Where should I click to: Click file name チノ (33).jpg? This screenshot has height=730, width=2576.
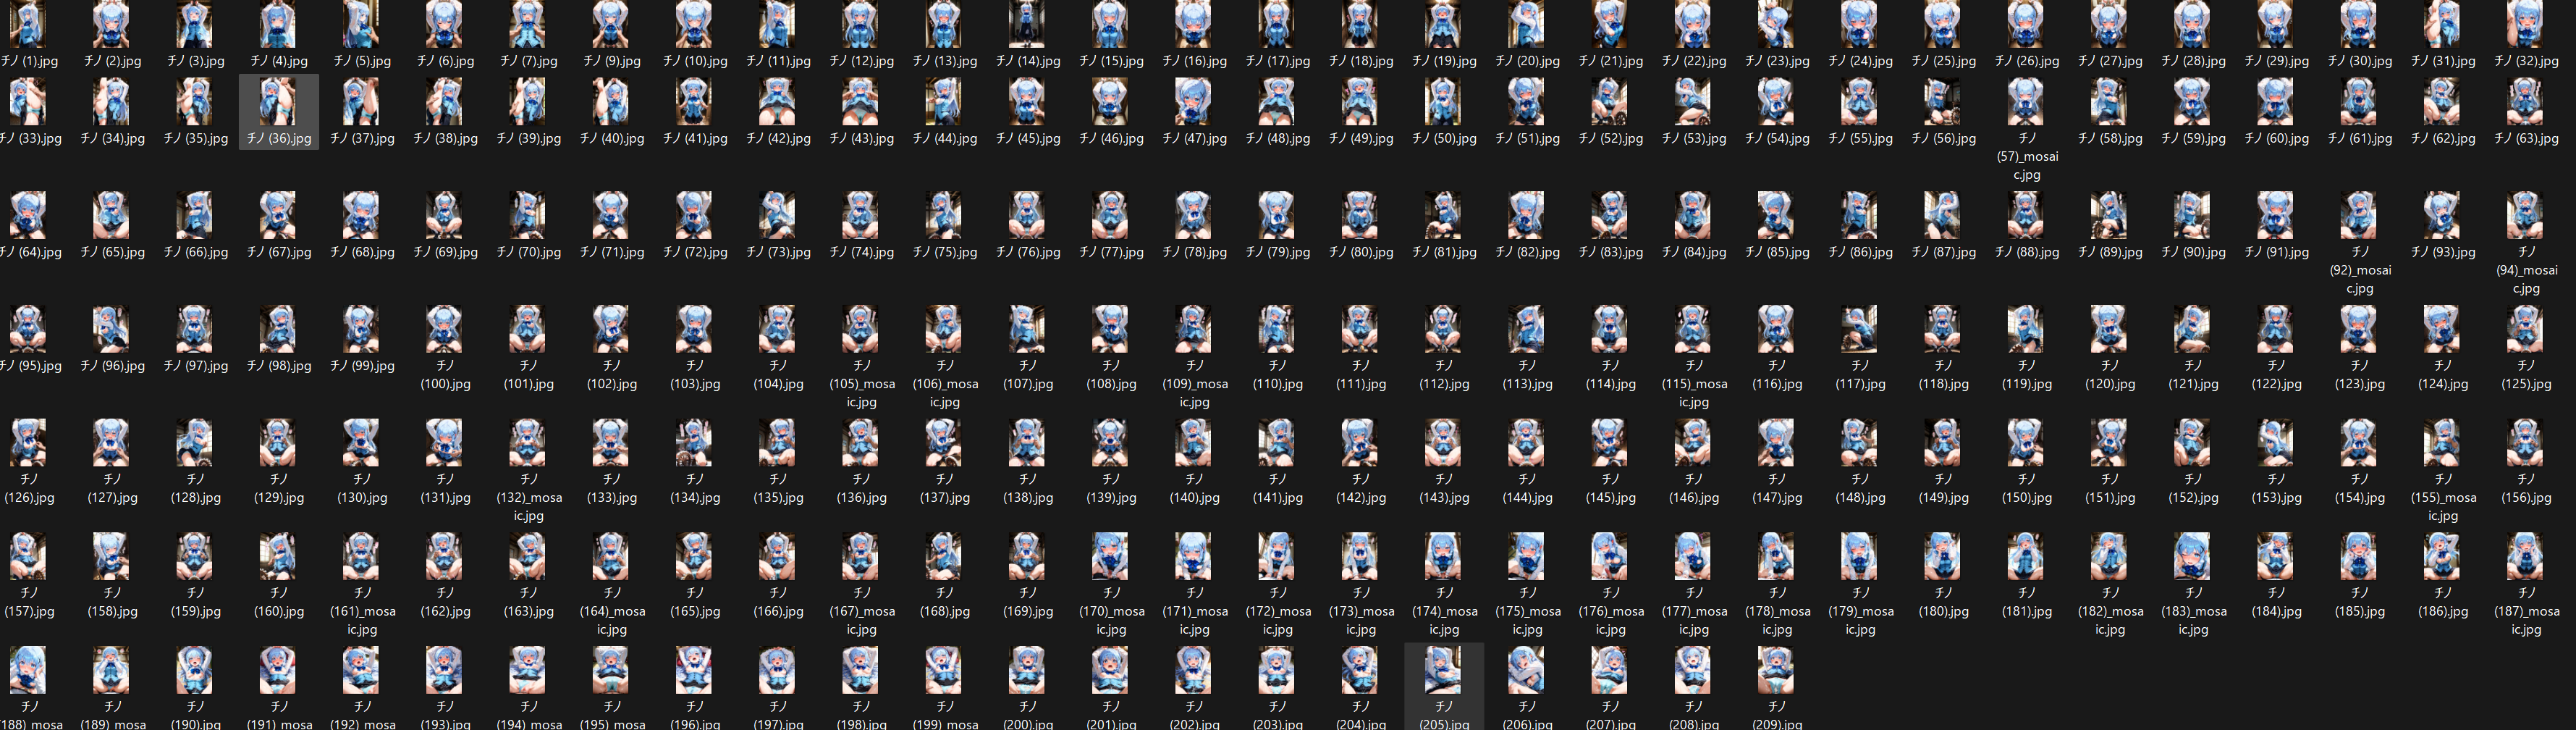click(30, 139)
